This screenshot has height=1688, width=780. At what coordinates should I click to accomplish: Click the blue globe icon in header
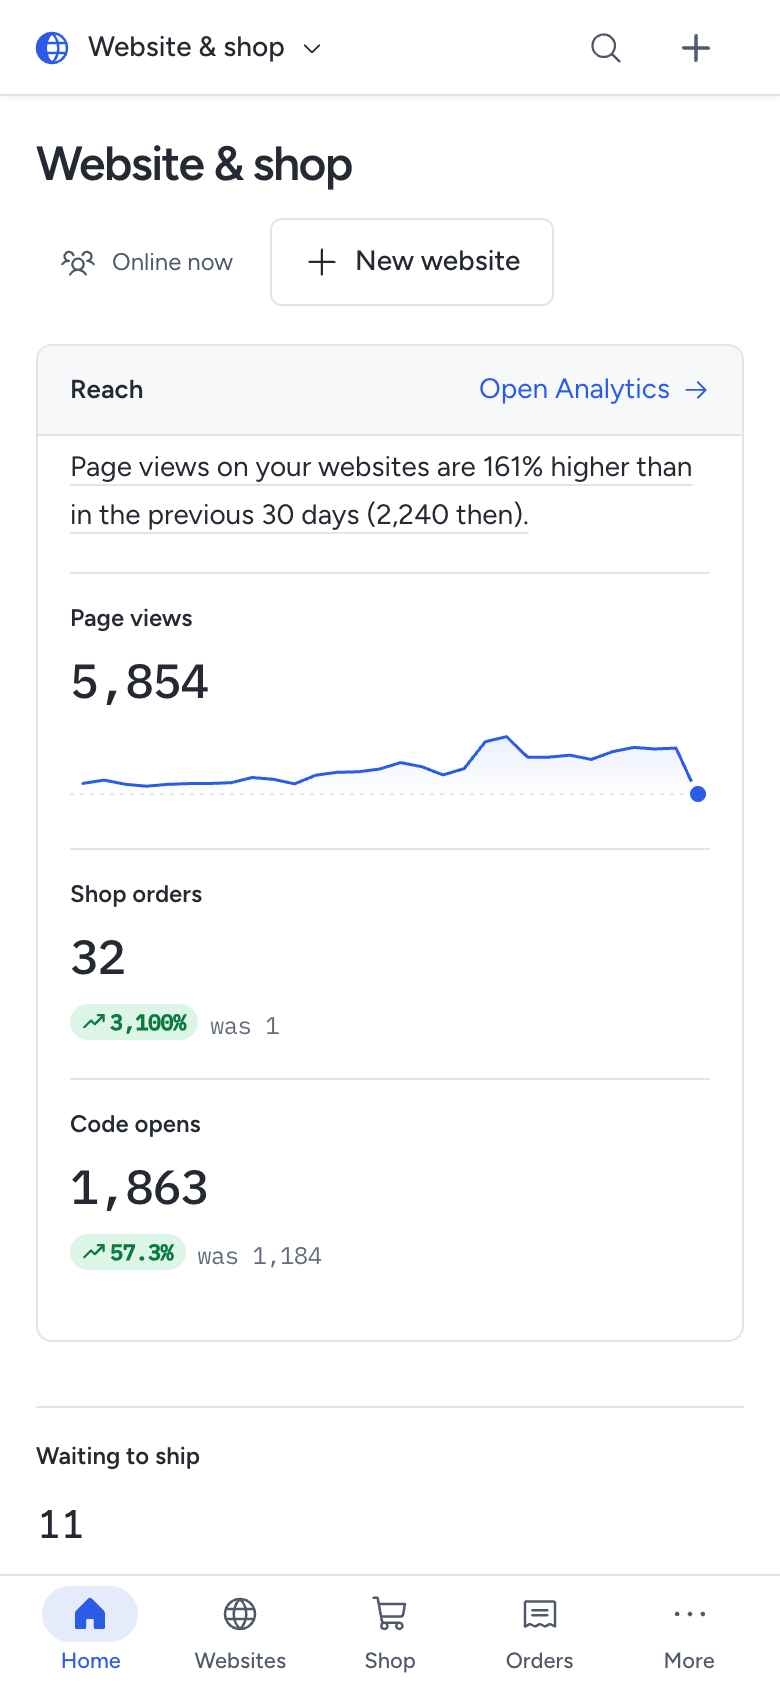tap(52, 48)
